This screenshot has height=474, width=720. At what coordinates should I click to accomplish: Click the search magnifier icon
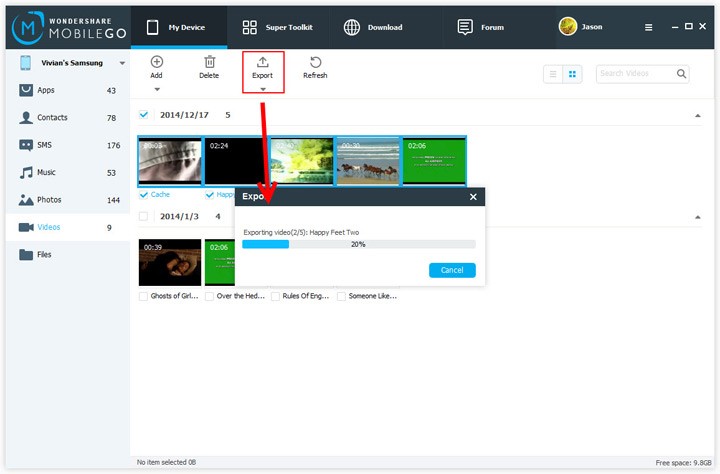pos(681,74)
